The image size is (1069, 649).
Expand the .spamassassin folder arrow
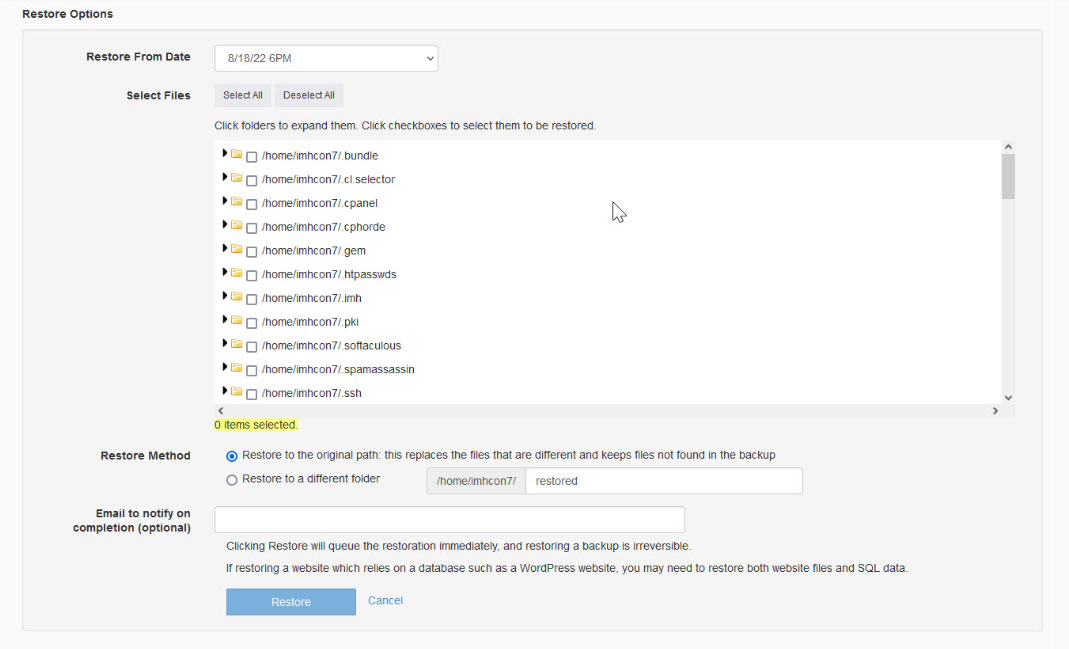pyautogui.click(x=224, y=367)
